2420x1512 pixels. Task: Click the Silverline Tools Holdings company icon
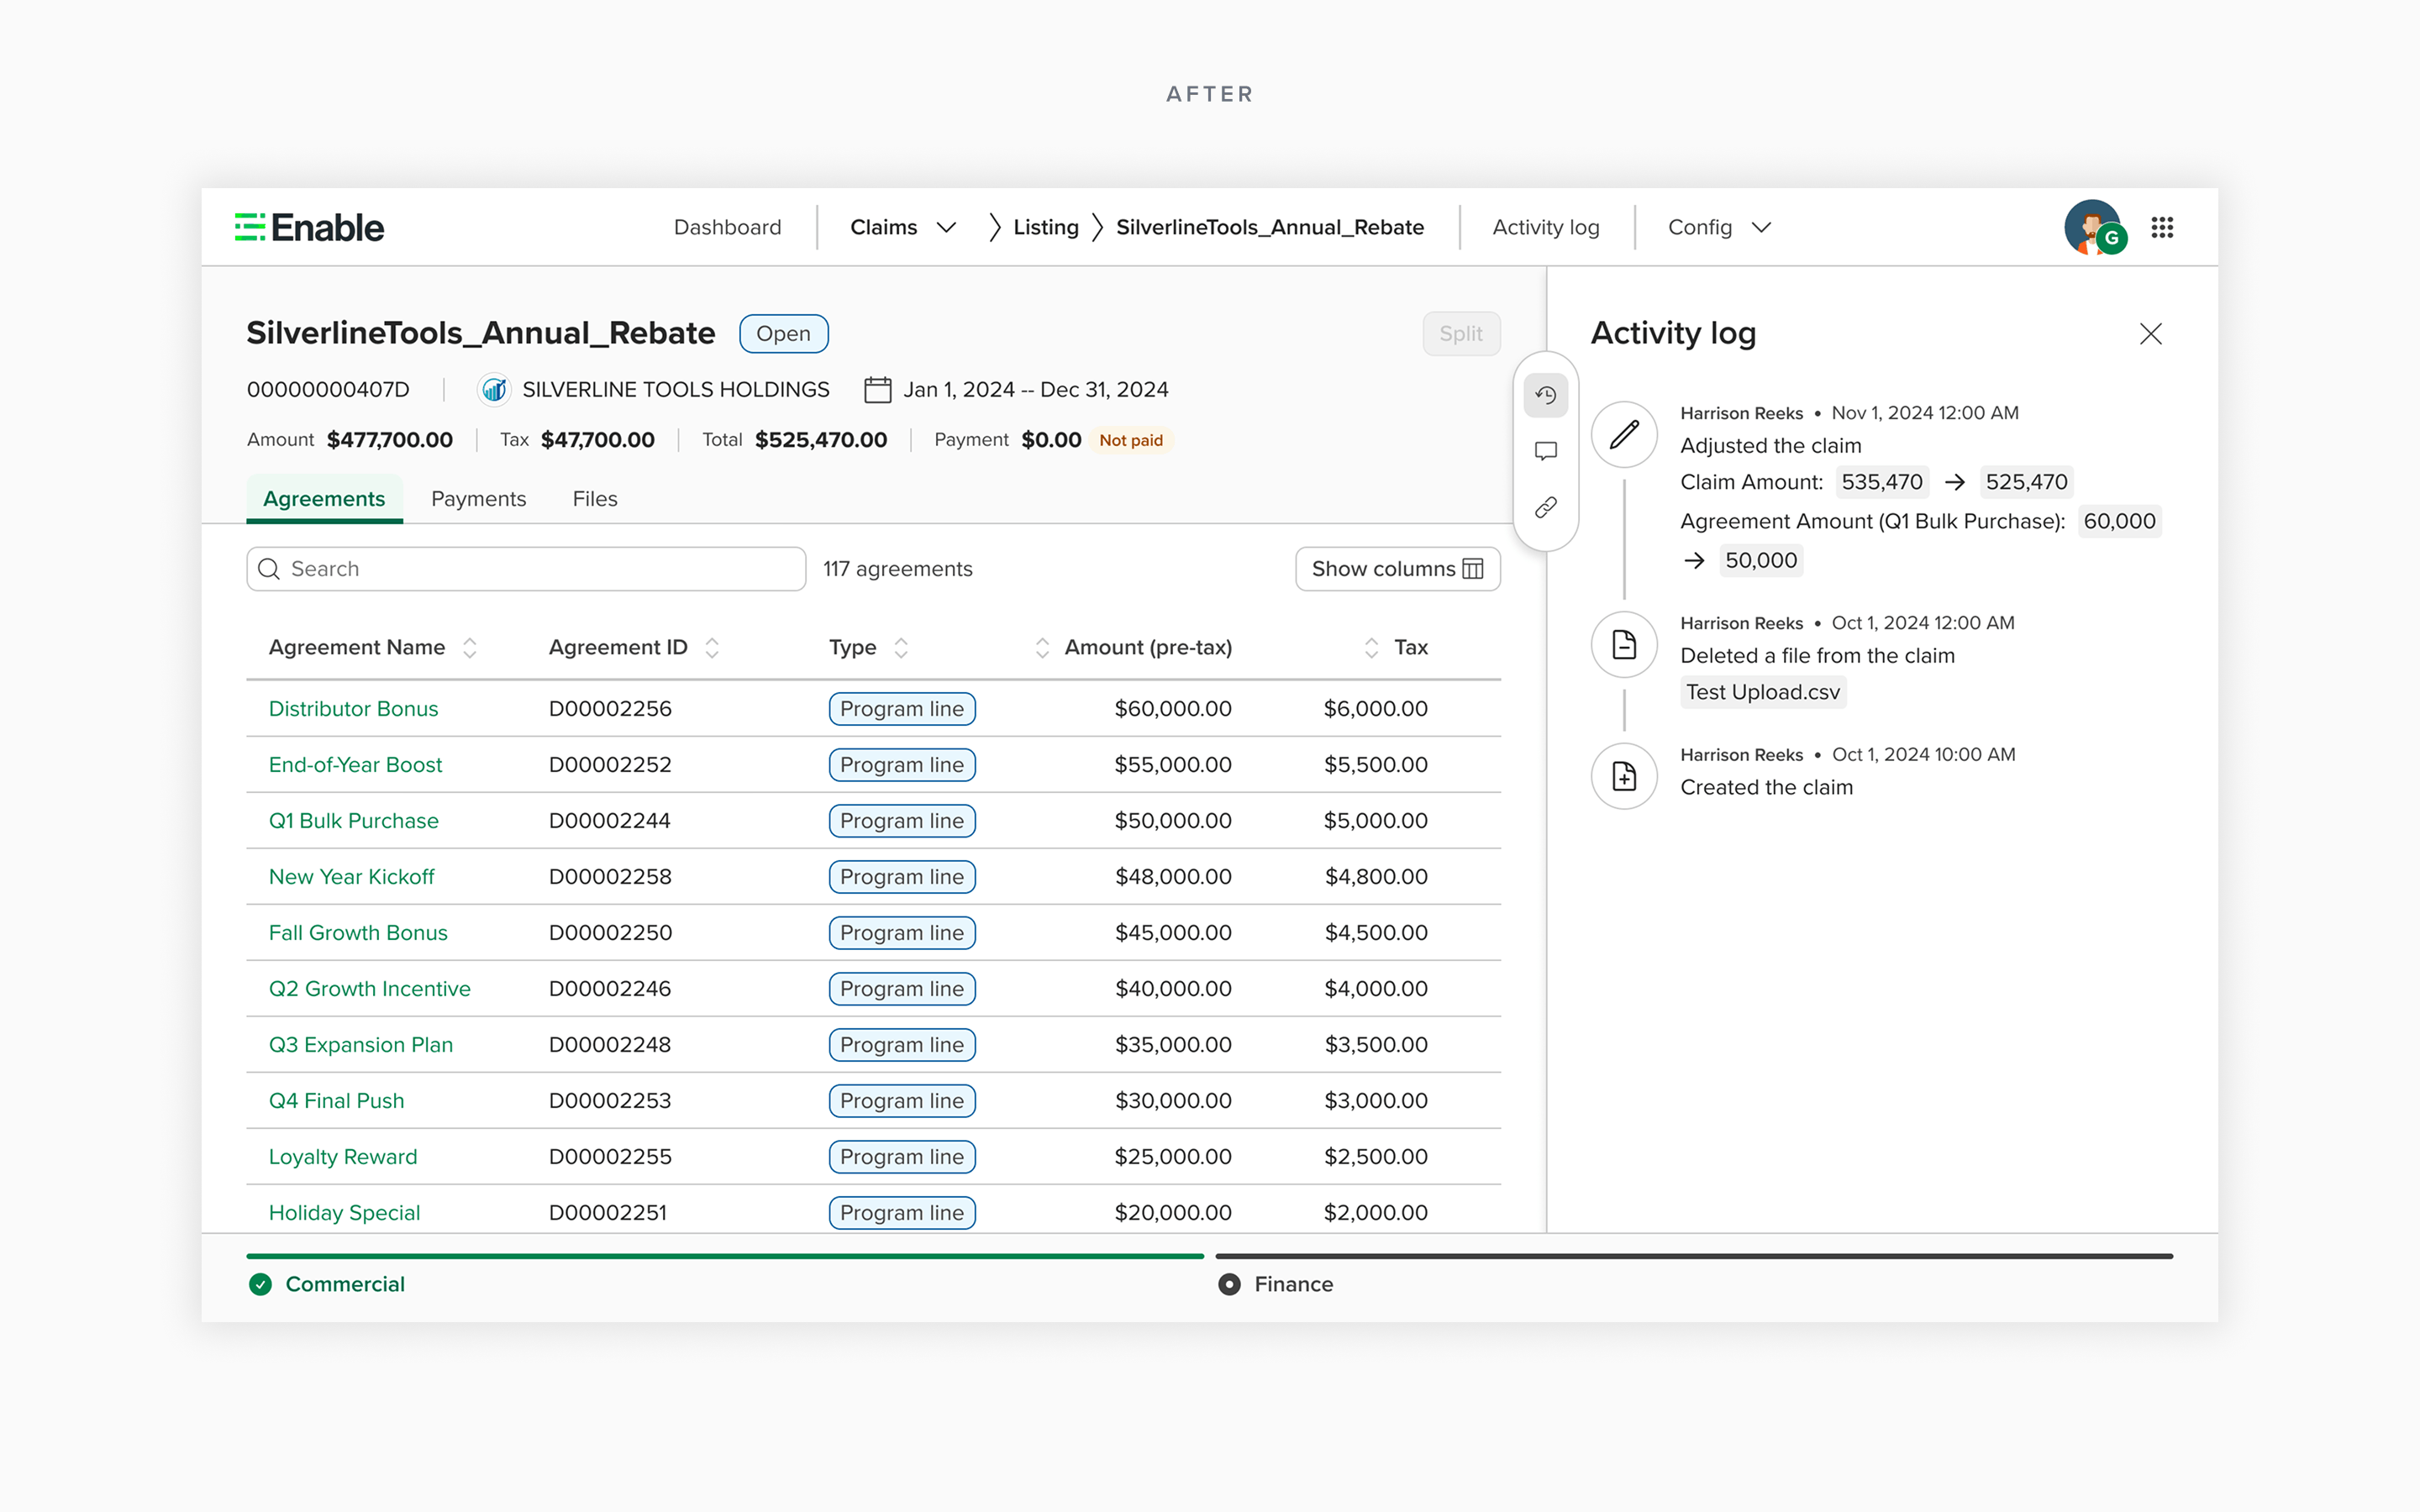[494, 389]
